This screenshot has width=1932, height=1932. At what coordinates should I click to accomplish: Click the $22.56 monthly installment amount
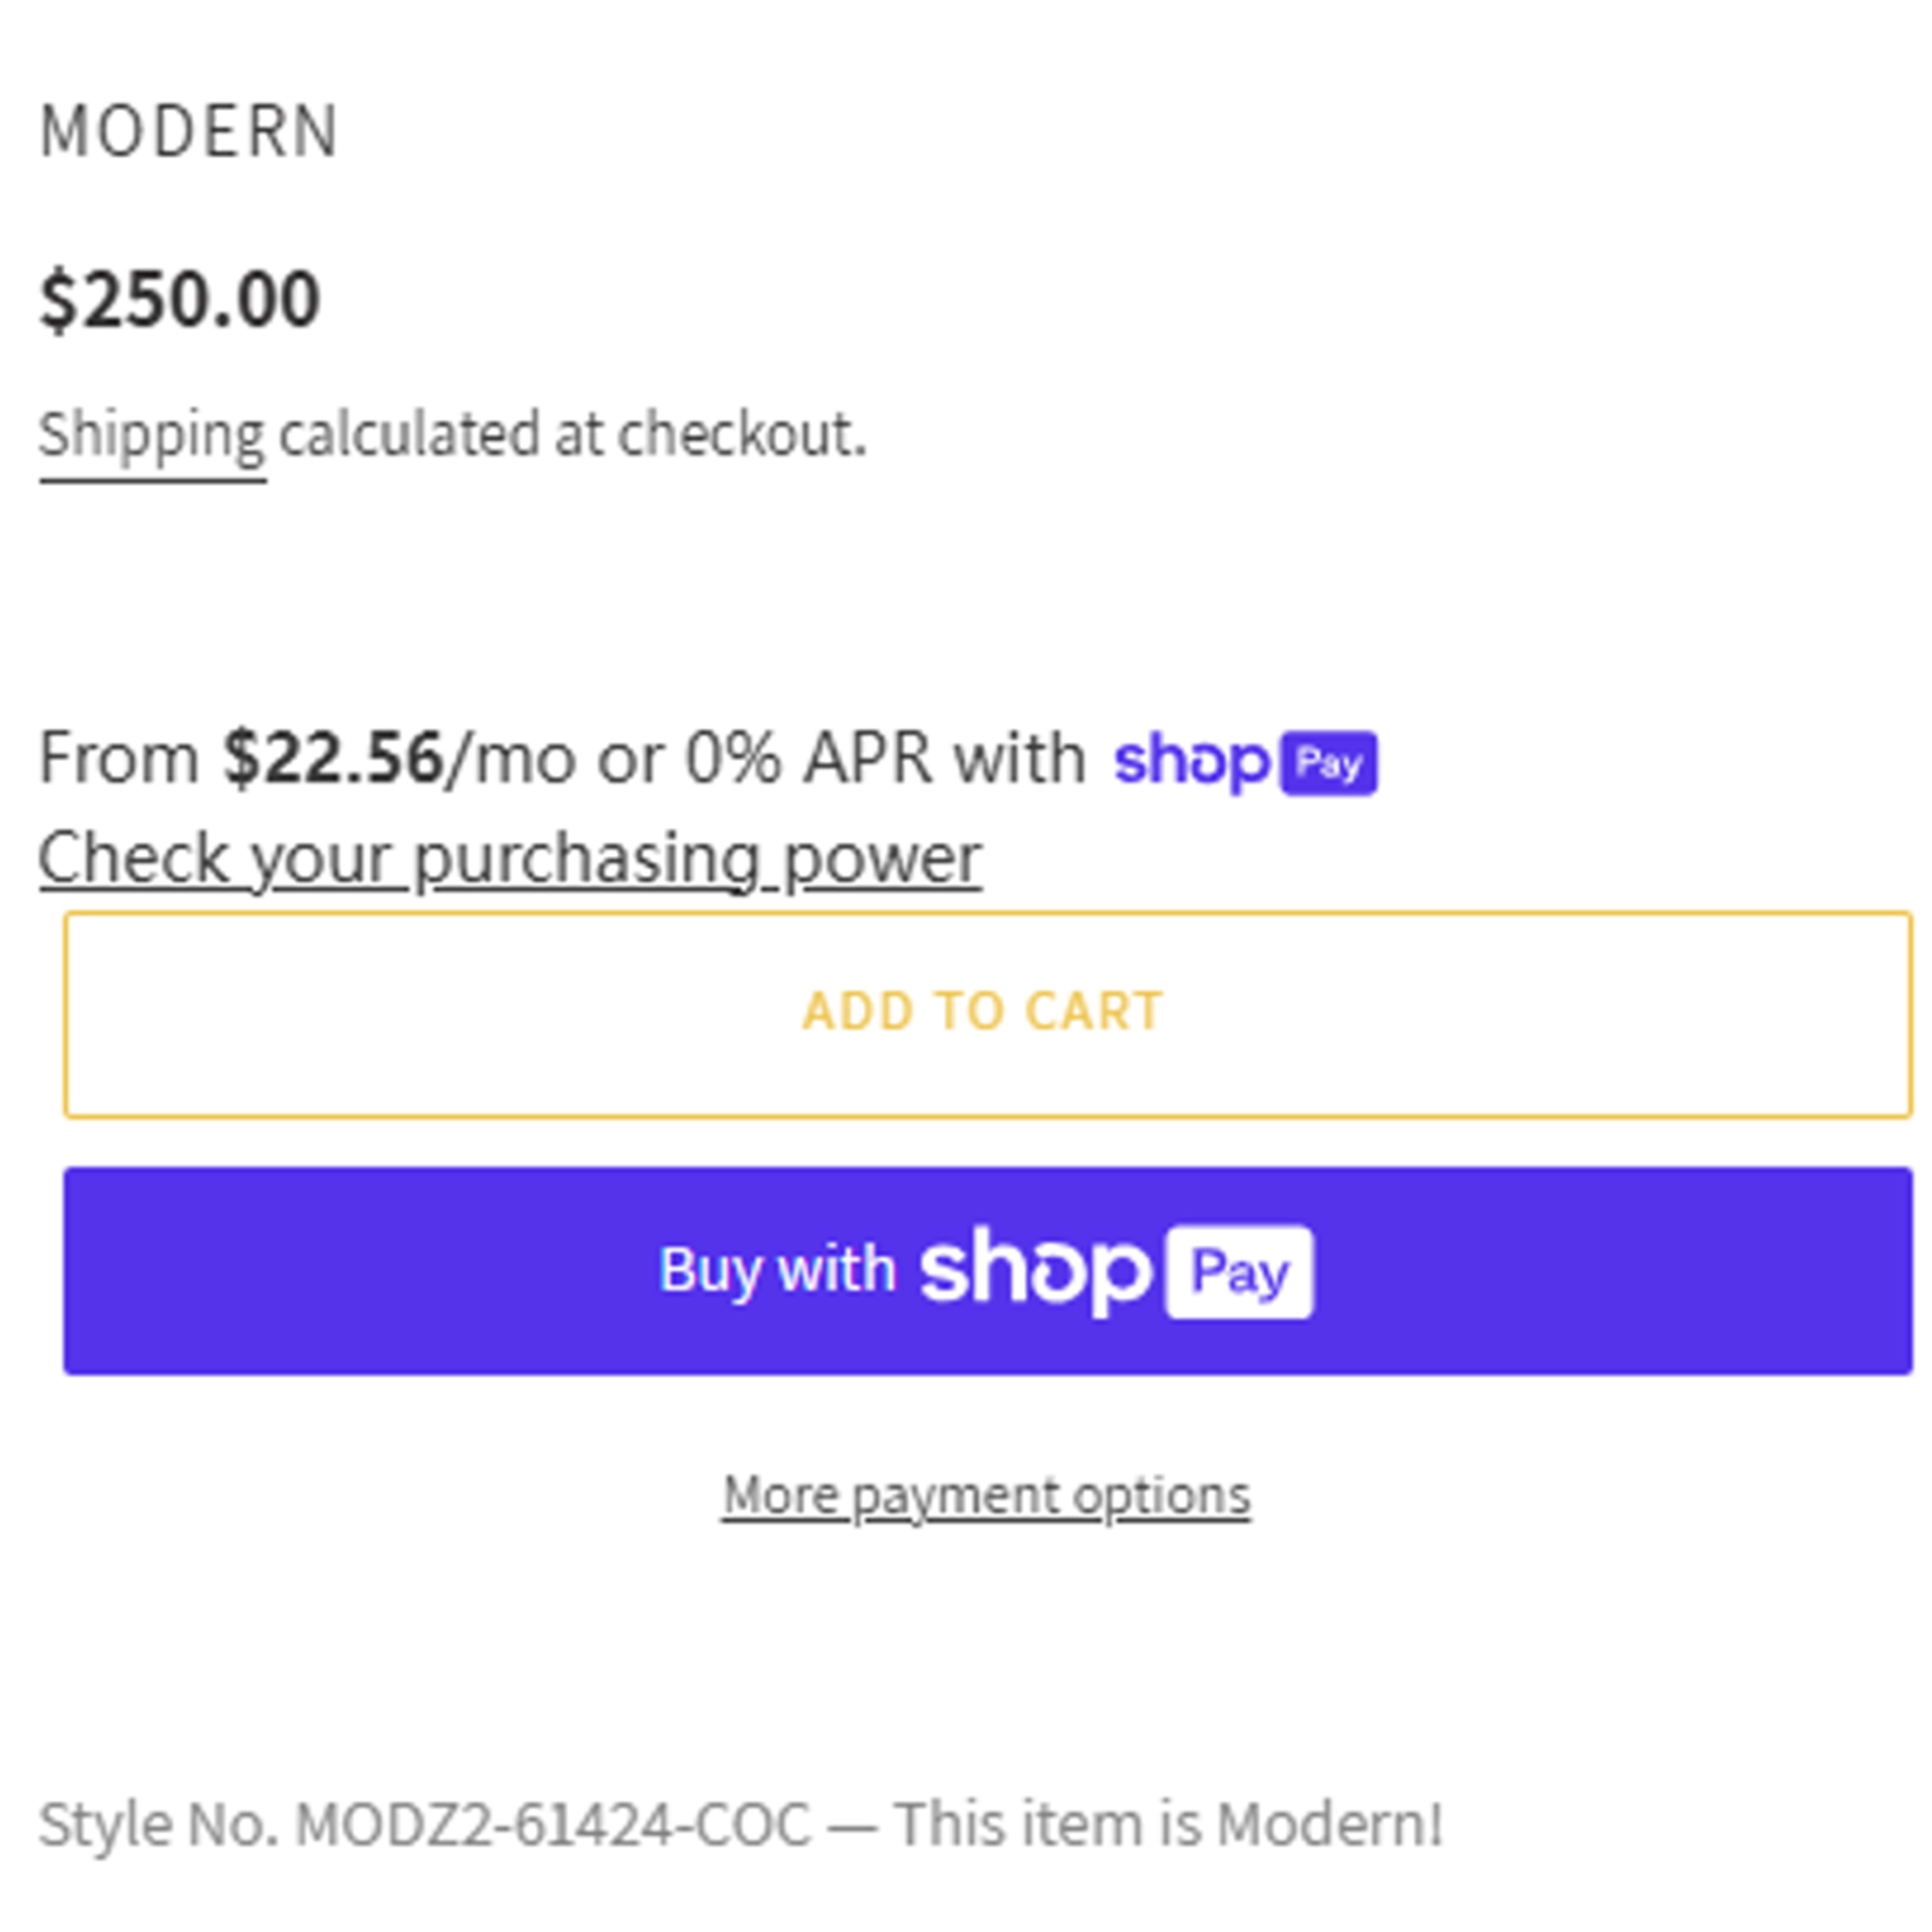click(333, 757)
